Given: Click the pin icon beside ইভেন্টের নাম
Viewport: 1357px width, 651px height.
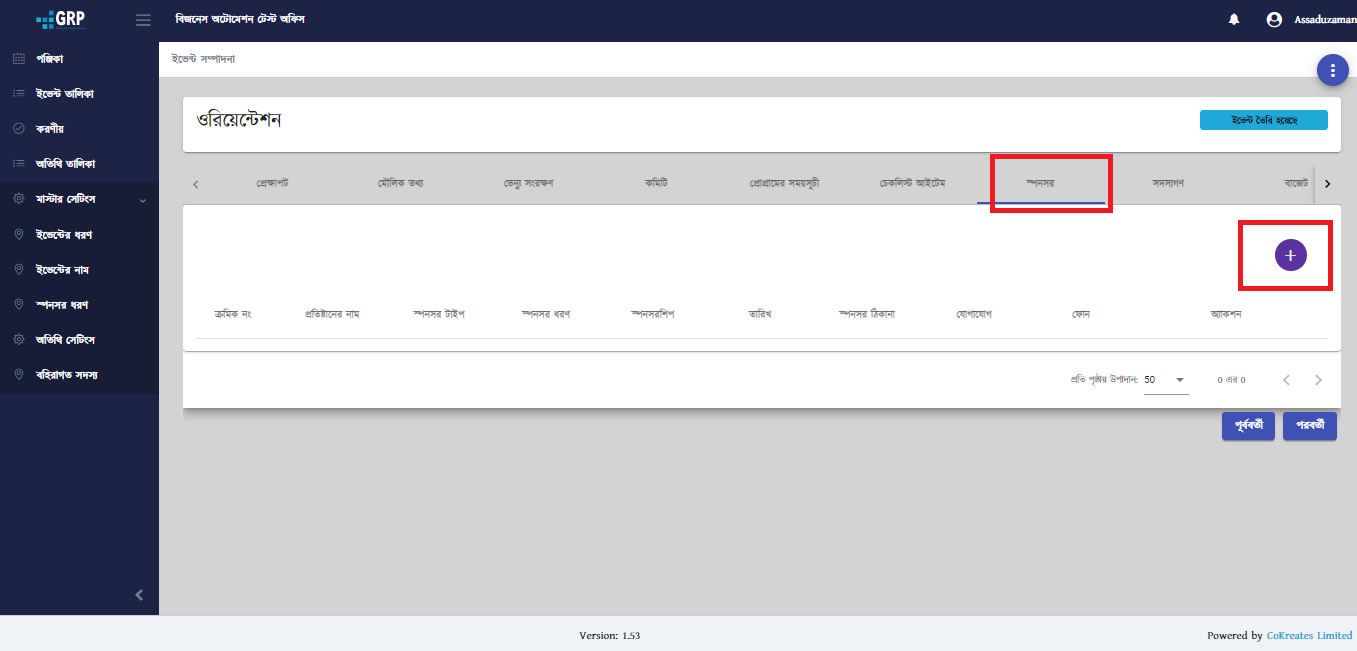Looking at the screenshot, I should tap(18, 270).
